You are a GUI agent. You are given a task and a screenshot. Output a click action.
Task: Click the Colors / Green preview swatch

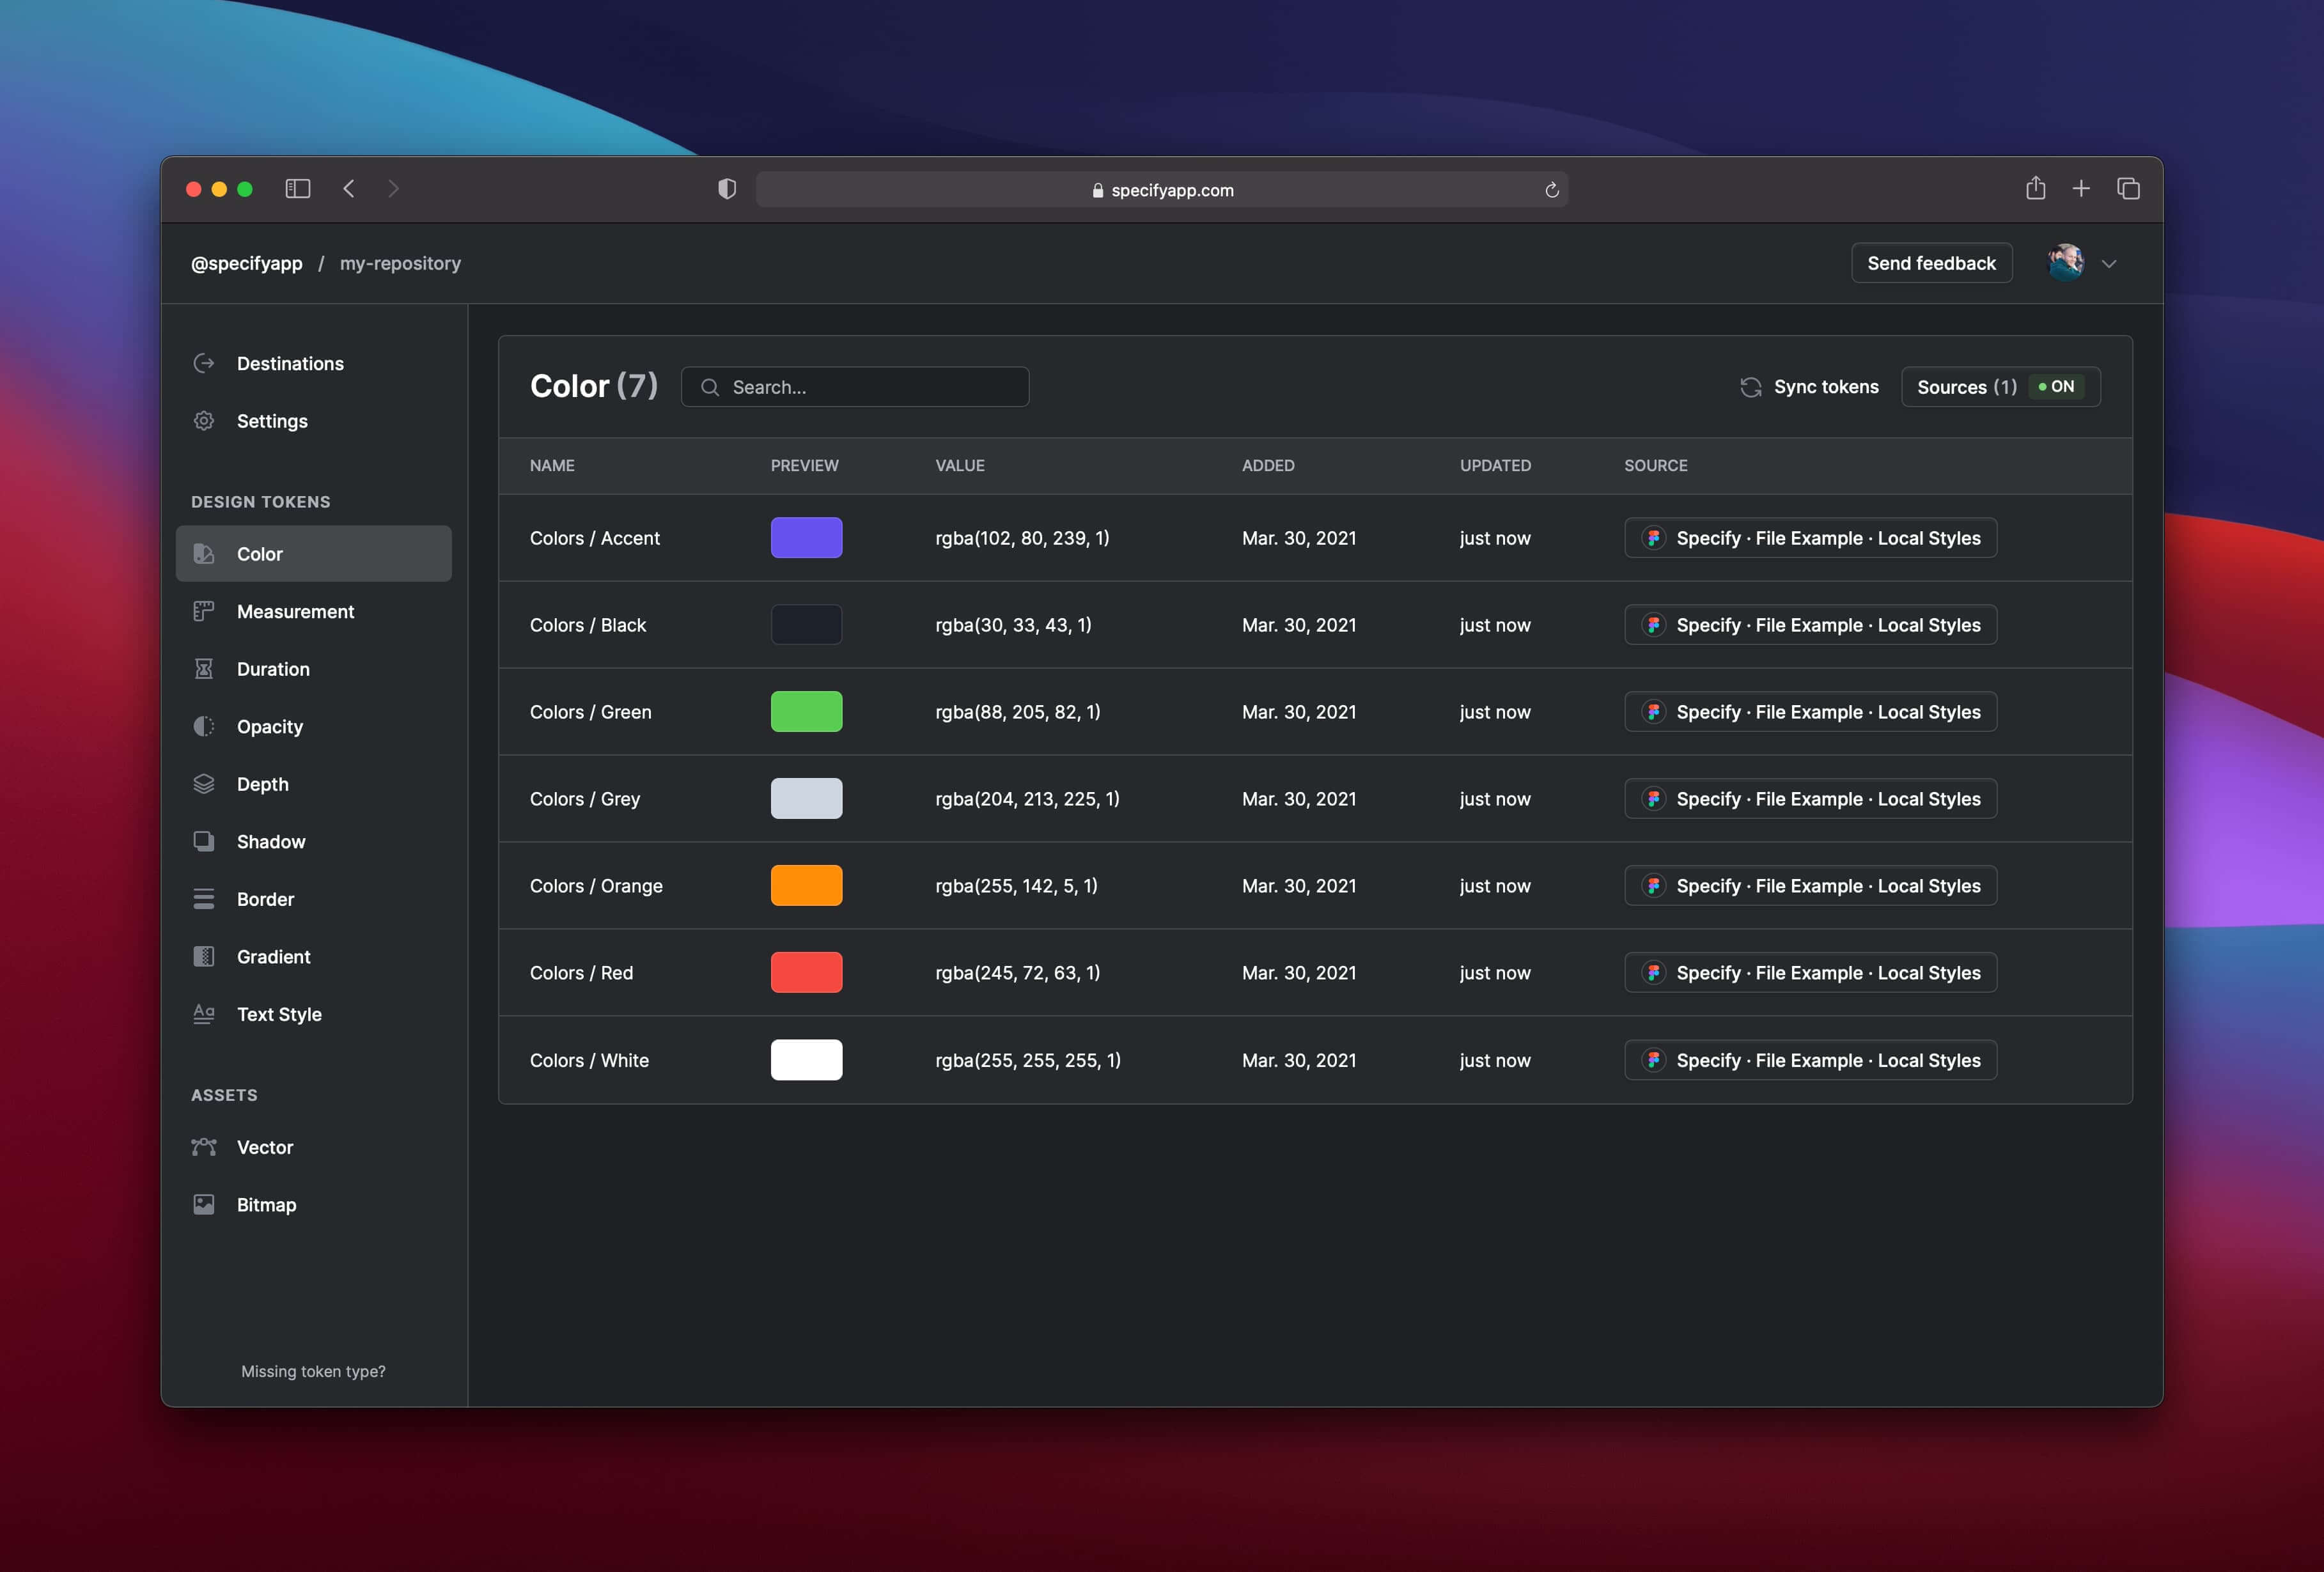[x=806, y=711]
